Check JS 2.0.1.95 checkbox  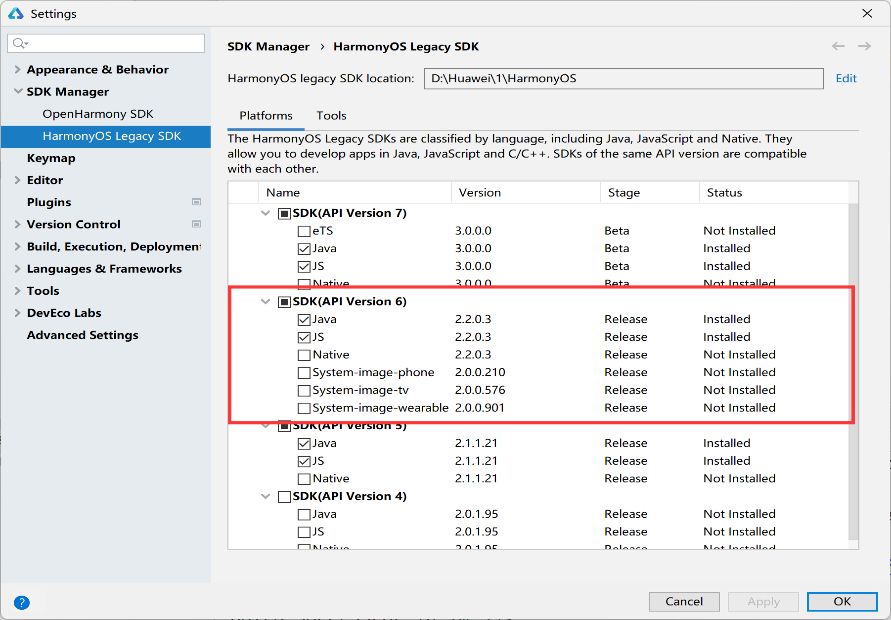[x=304, y=532]
